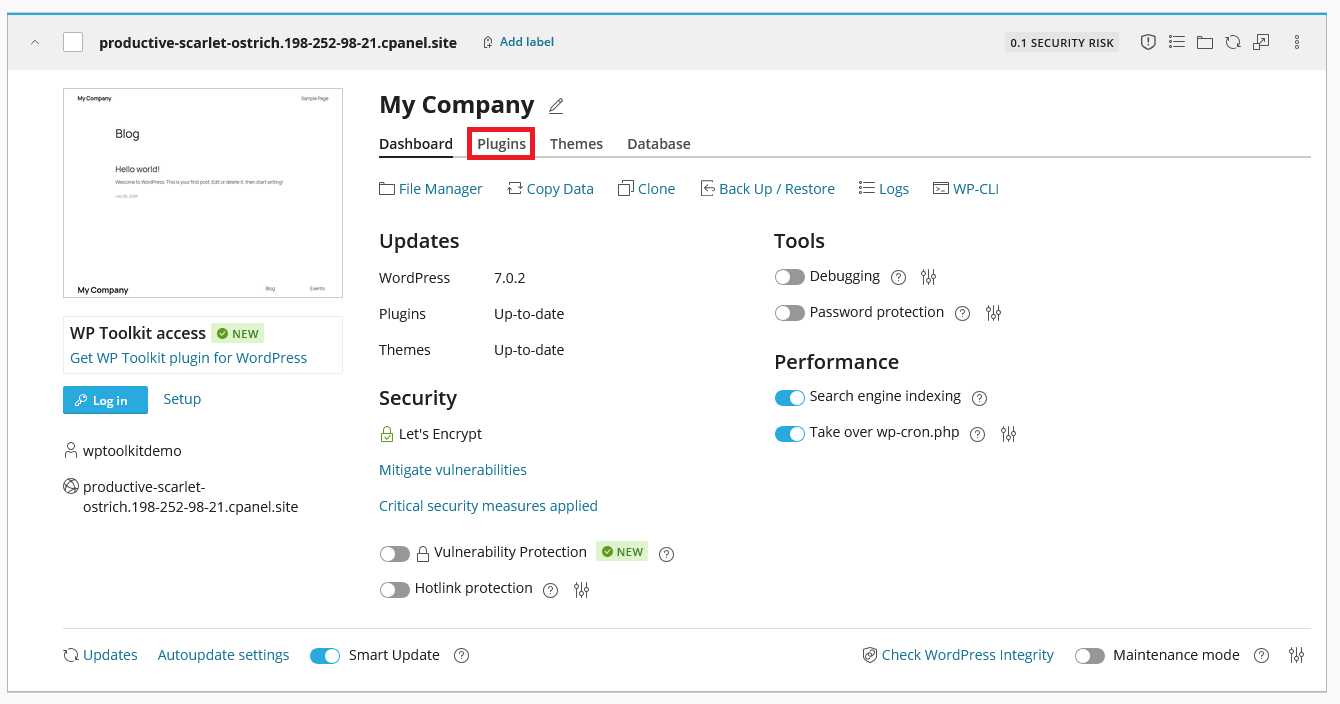
Task: Disable Take over wp-cron.php toggle
Action: point(790,434)
